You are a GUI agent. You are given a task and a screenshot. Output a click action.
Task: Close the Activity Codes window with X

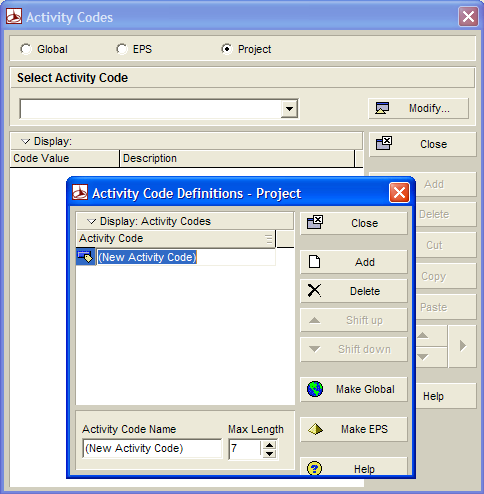[x=468, y=16]
